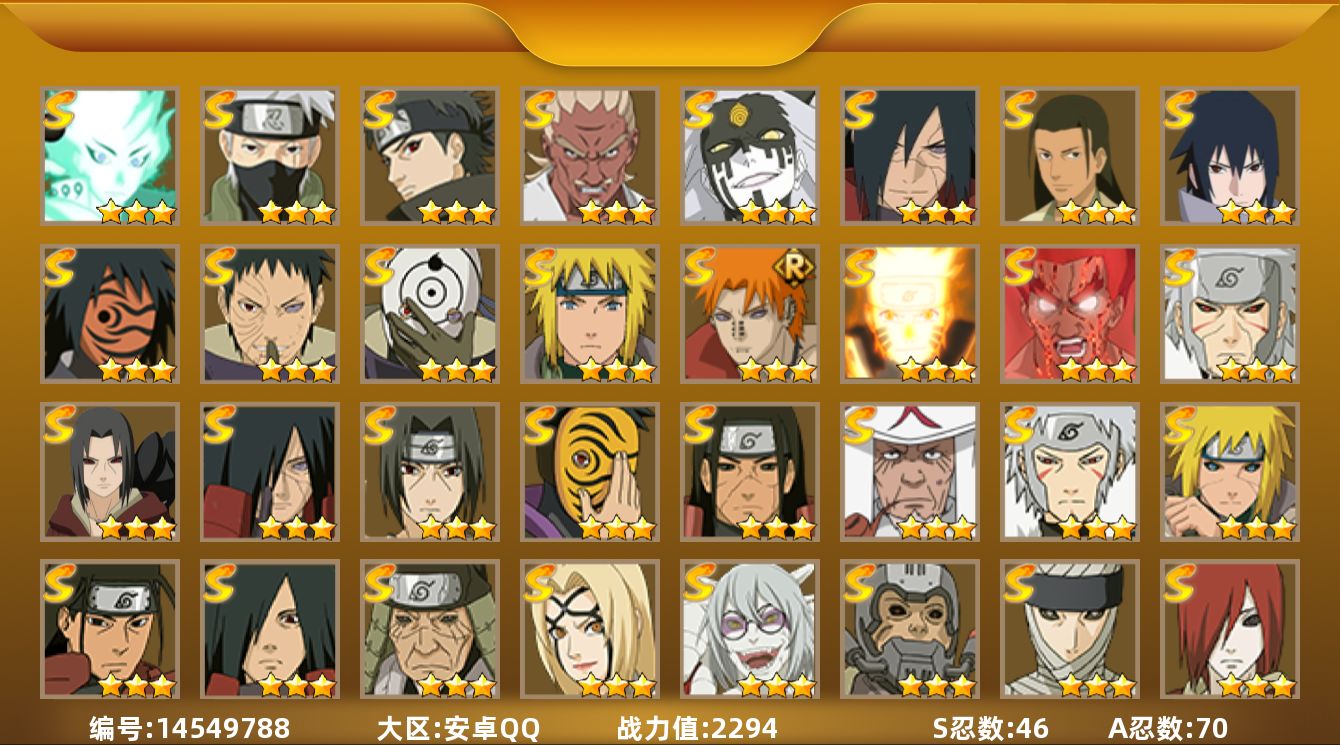Choose the red-skinned angry Raikage portrait
Screen dimensions: 1340x745
click(590, 155)
